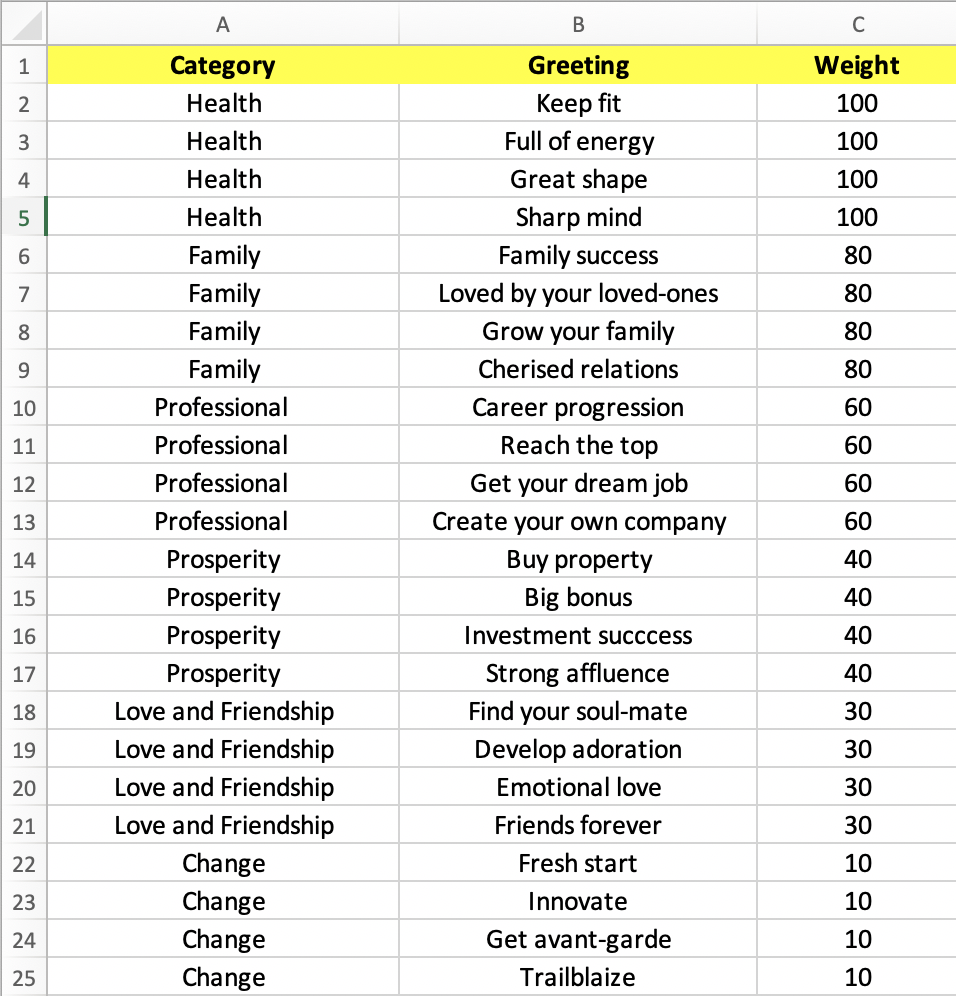The height and width of the screenshot is (996, 956).
Task: Click the 'Find your soul-mate' cell
Action: [x=578, y=711]
